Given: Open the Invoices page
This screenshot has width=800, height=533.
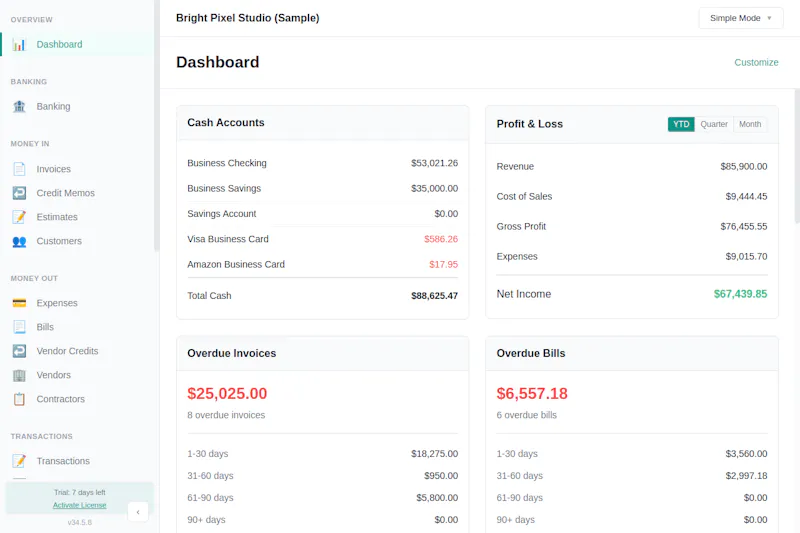Looking at the screenshot, I should coord(77,169).
